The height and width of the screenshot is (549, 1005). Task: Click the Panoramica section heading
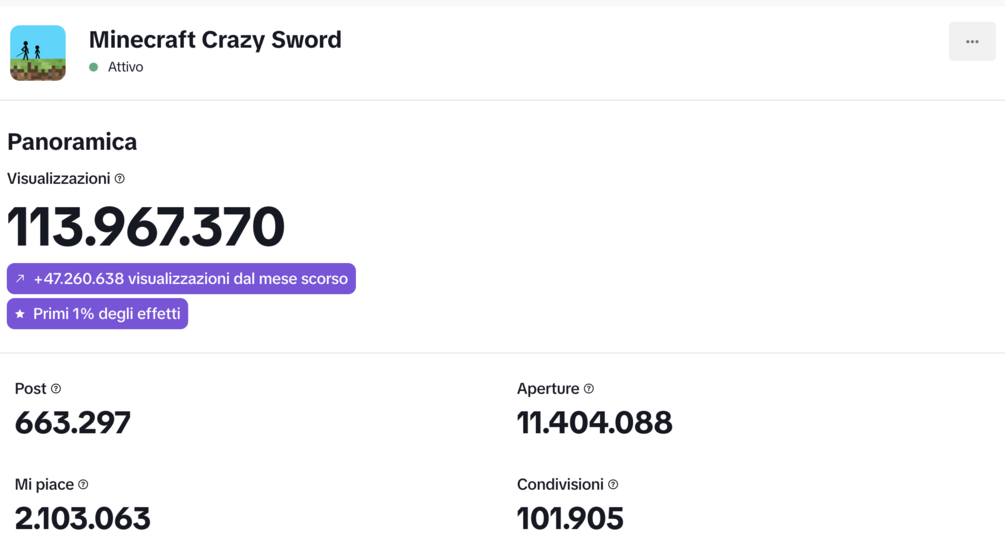[72, 142]
